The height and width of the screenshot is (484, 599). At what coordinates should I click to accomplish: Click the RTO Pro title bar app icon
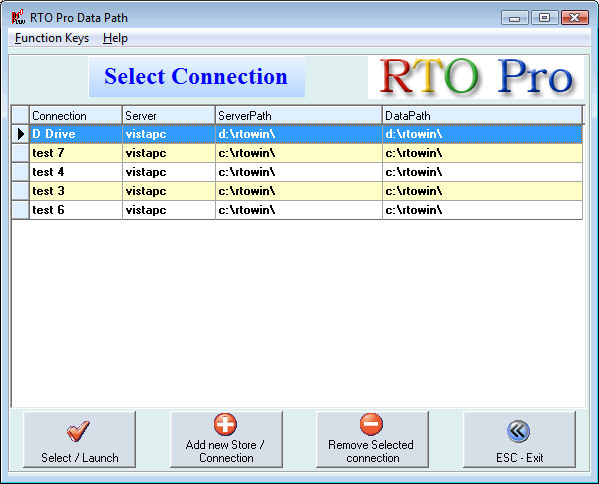18,17
